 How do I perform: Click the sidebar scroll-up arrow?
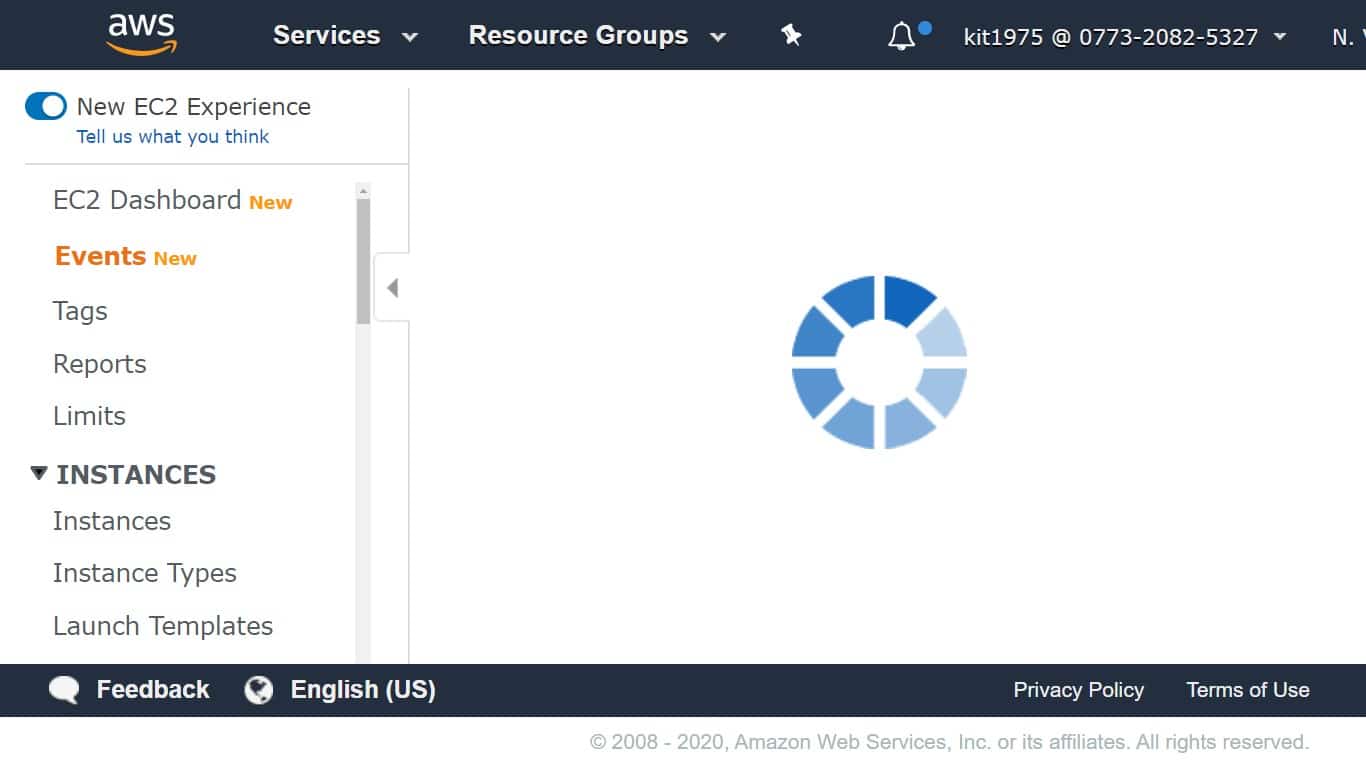(363, 190)
